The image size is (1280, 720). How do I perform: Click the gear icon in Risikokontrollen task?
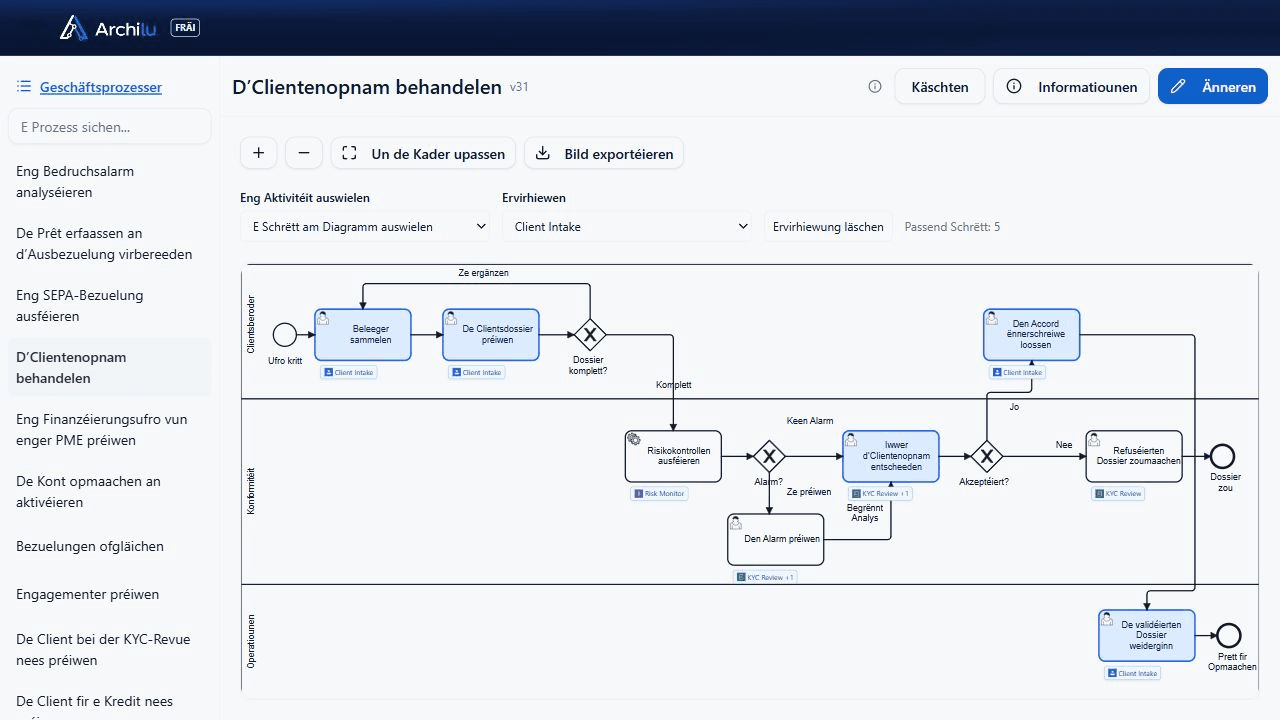coord(633,439)
